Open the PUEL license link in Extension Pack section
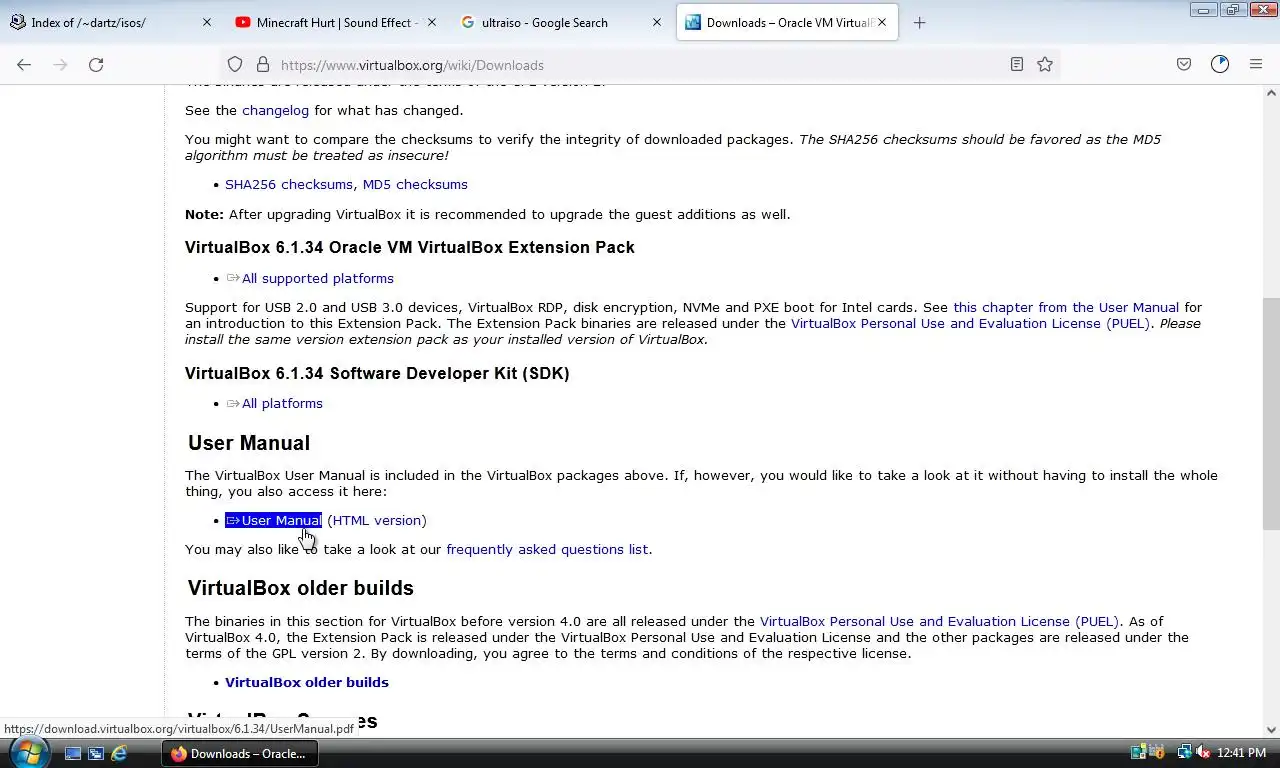 click(971, 323)
